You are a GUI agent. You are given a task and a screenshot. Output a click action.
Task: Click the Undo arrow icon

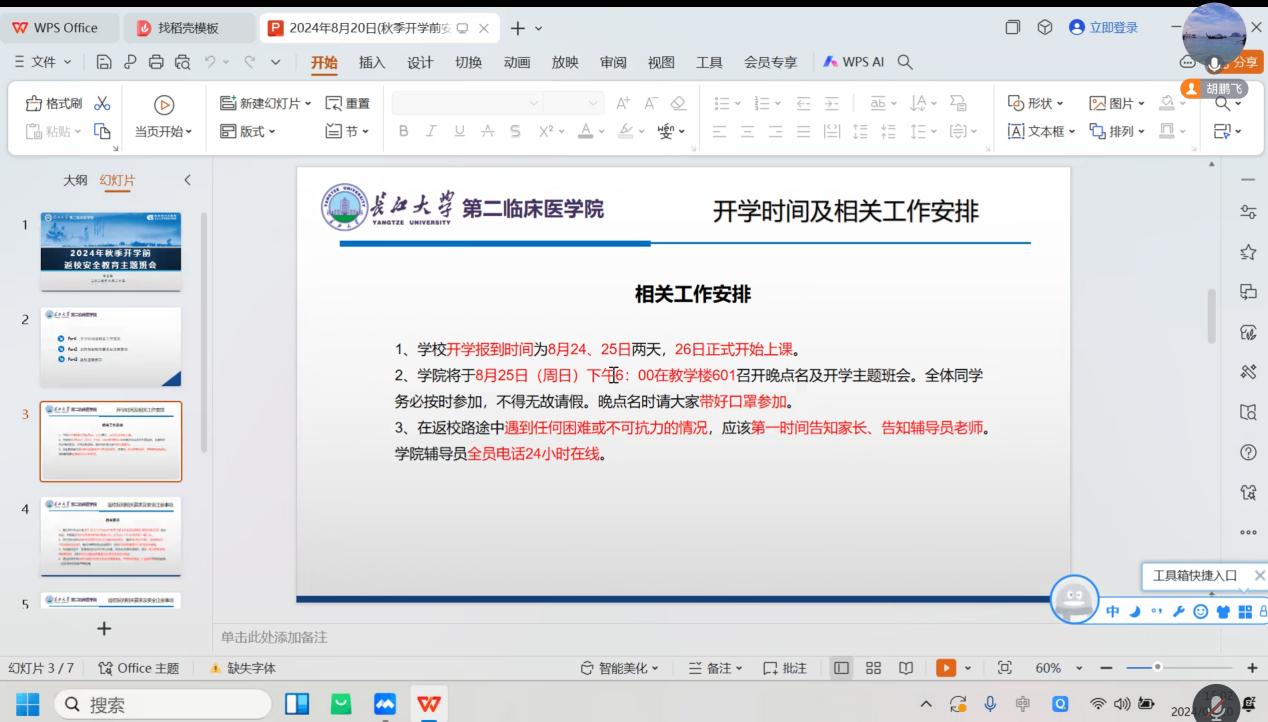pyautogui.click(x=210, y=62)
